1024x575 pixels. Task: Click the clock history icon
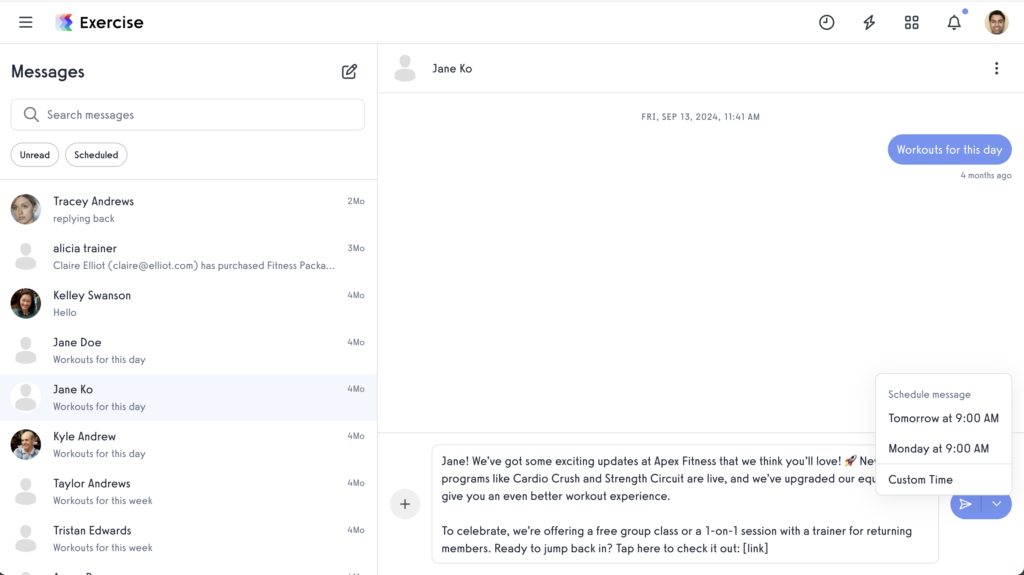tap(826, 22)
